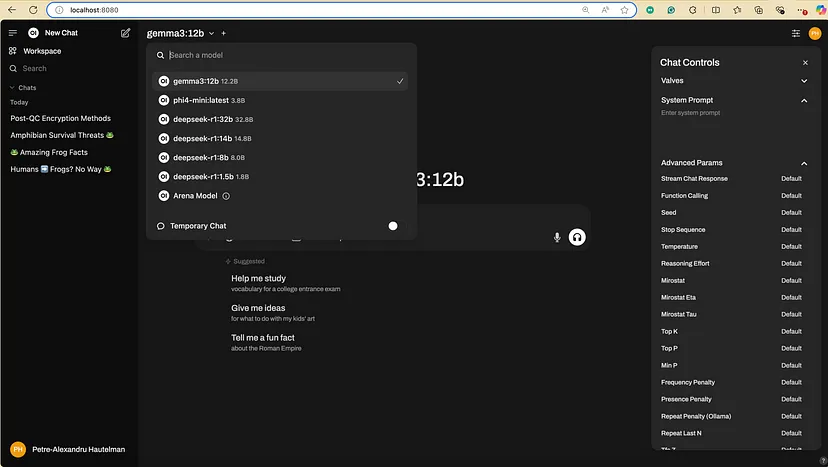Start a call with the headphones button
The height and width of the screenshot is (467, 828).
coord(577,237)
